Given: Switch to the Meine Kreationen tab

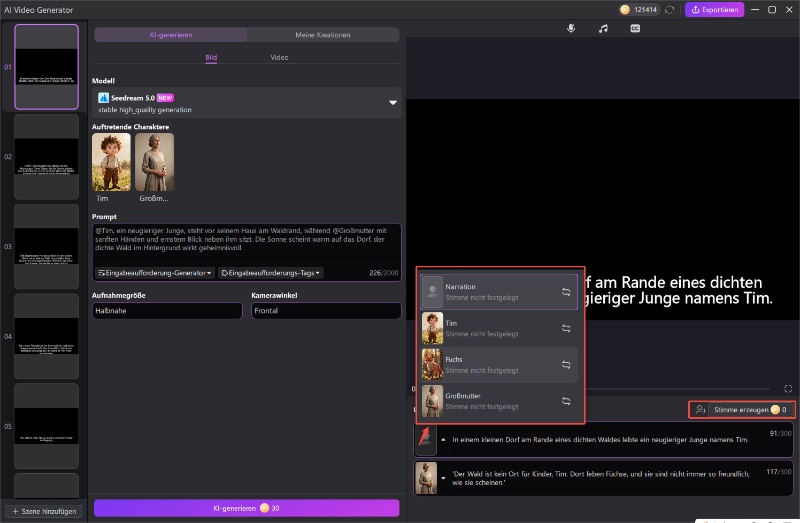Looking at the screenshot, I should pos(323,35).
